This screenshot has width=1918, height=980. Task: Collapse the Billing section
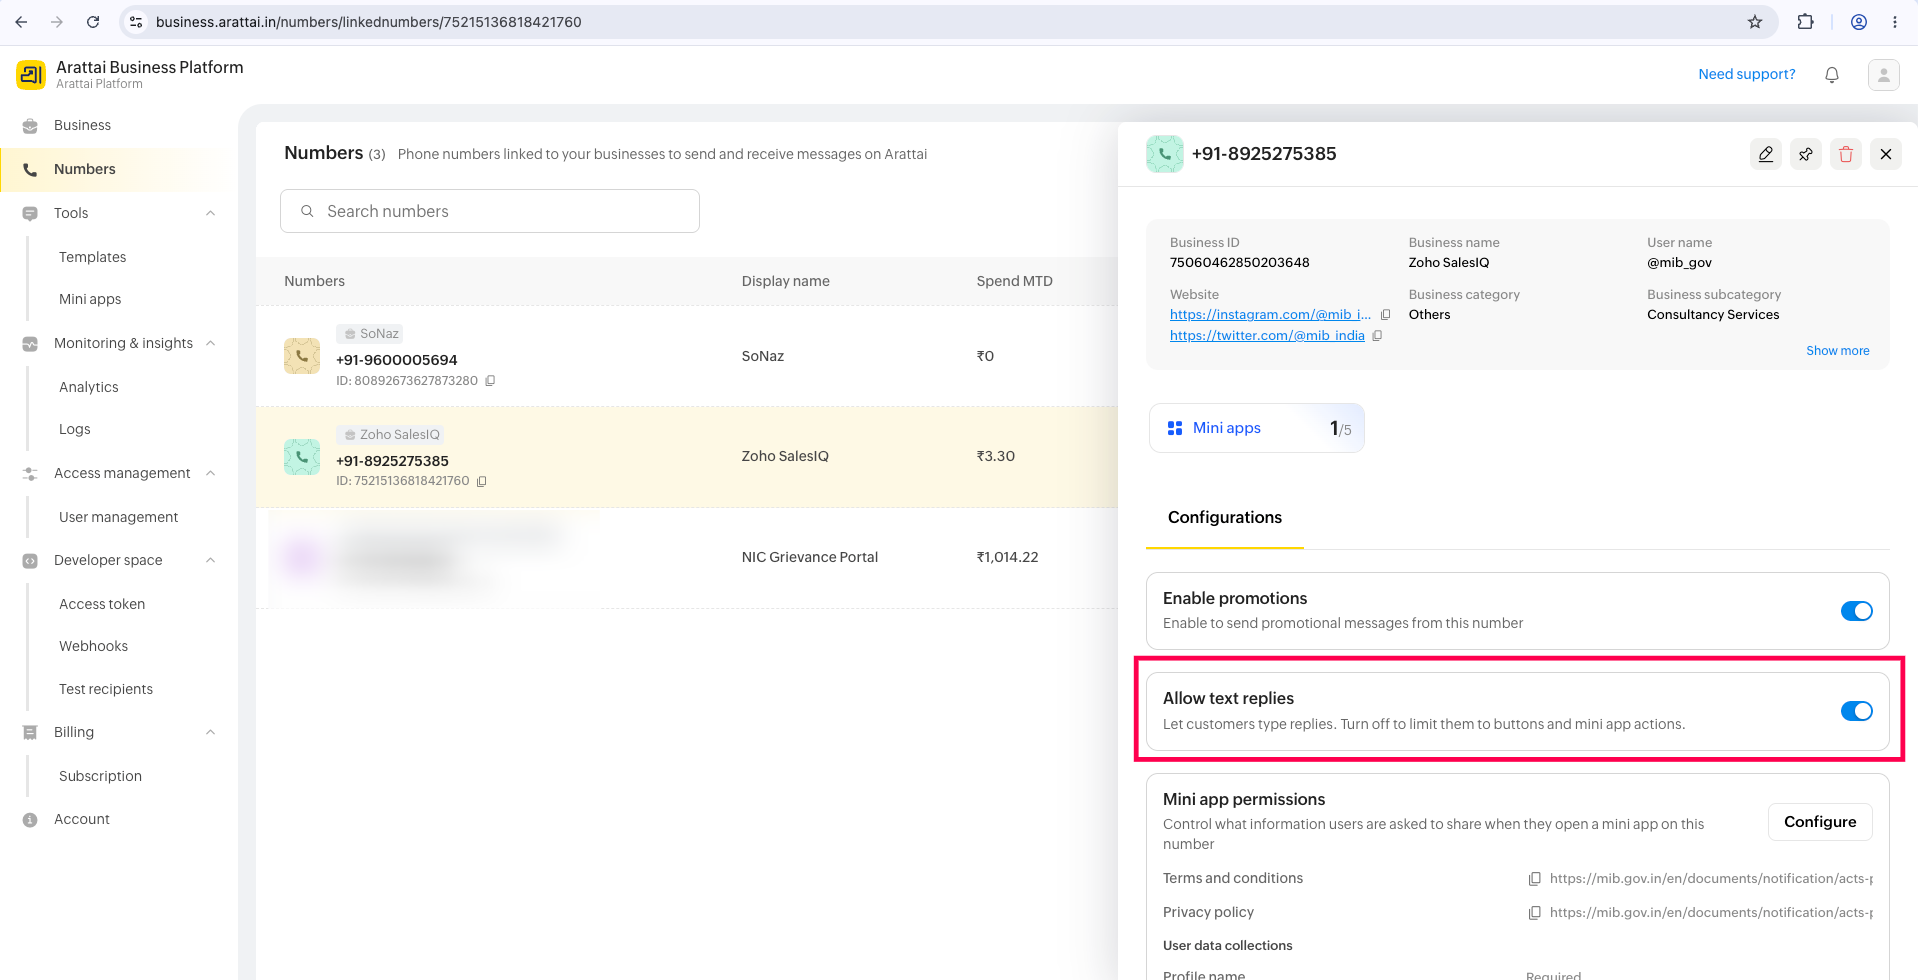pos(211,732)
